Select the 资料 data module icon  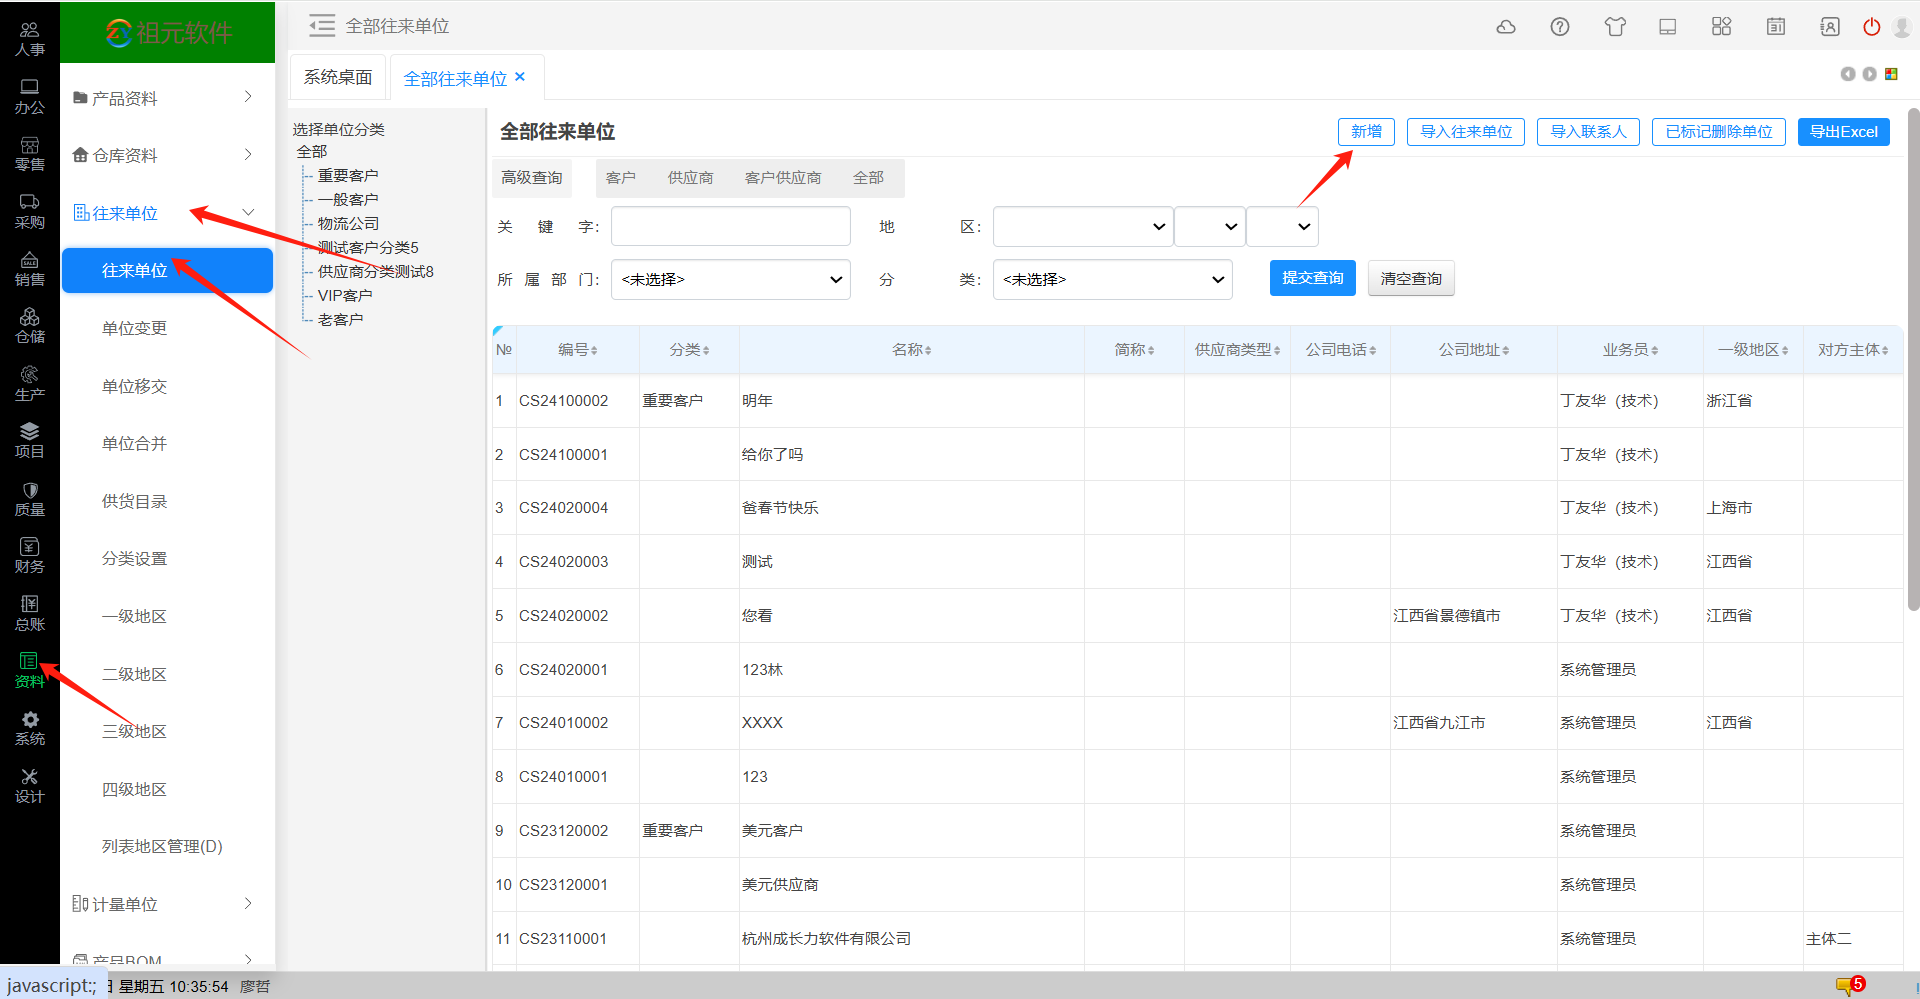[x=30, y=671]
